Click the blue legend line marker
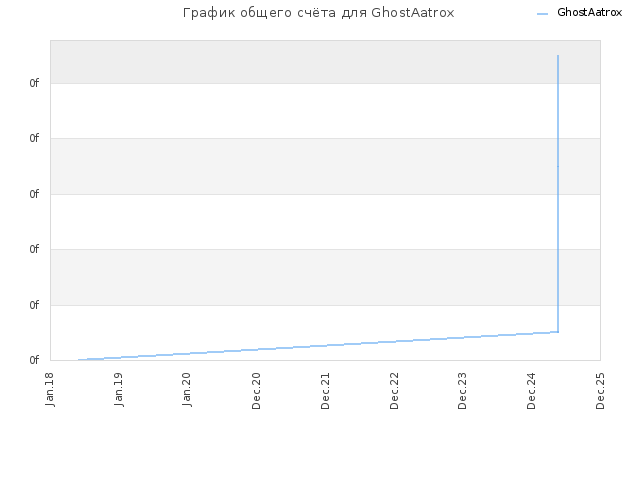640x480 pixels. [x=542, y=14]
